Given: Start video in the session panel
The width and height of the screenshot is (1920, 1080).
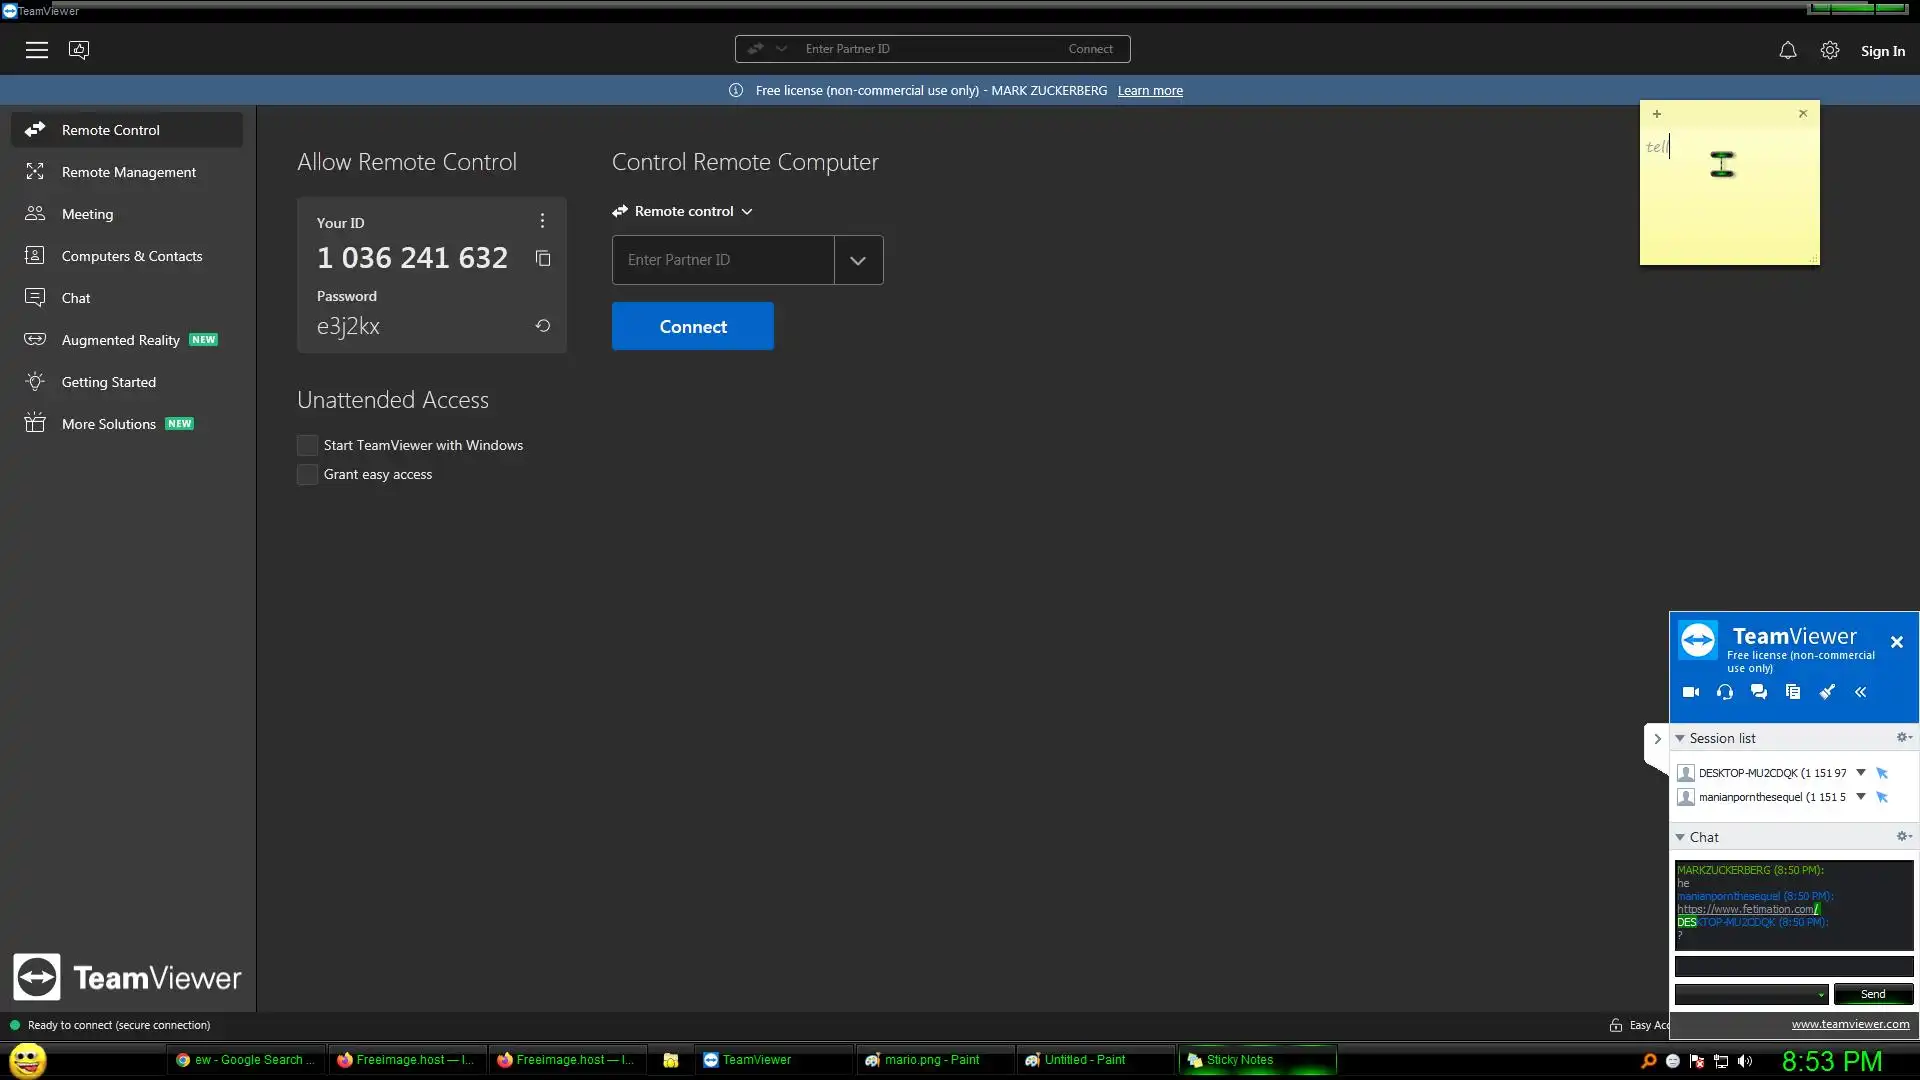Looking at the screenshot, I should 1691,692.
